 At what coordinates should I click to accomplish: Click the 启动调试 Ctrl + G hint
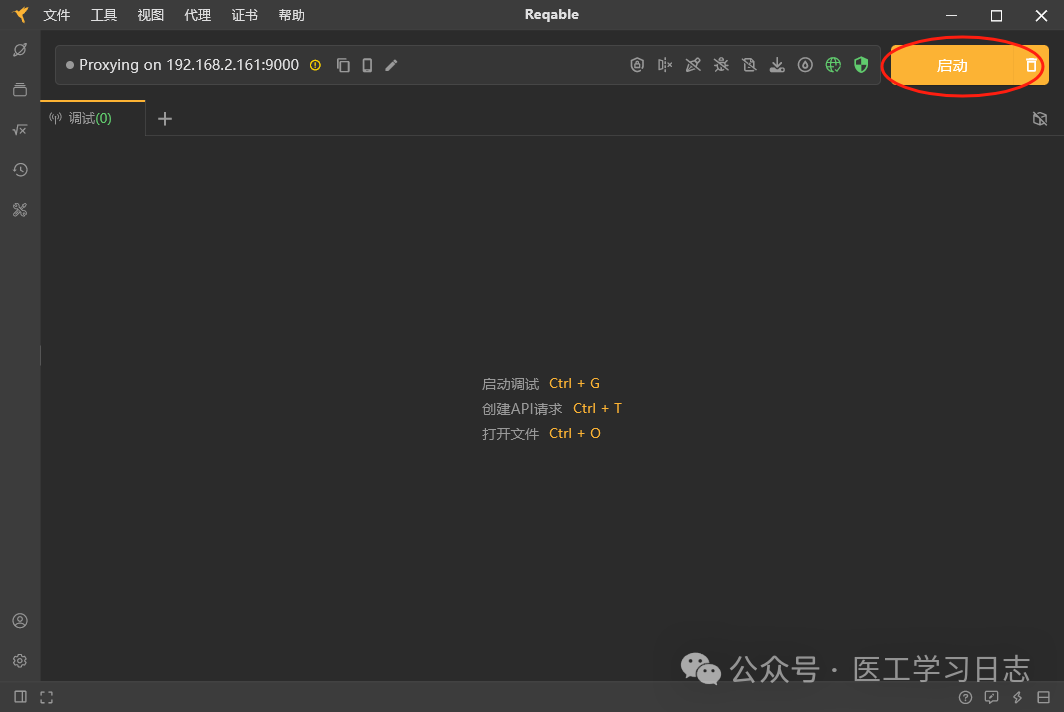tap(541, 383)
